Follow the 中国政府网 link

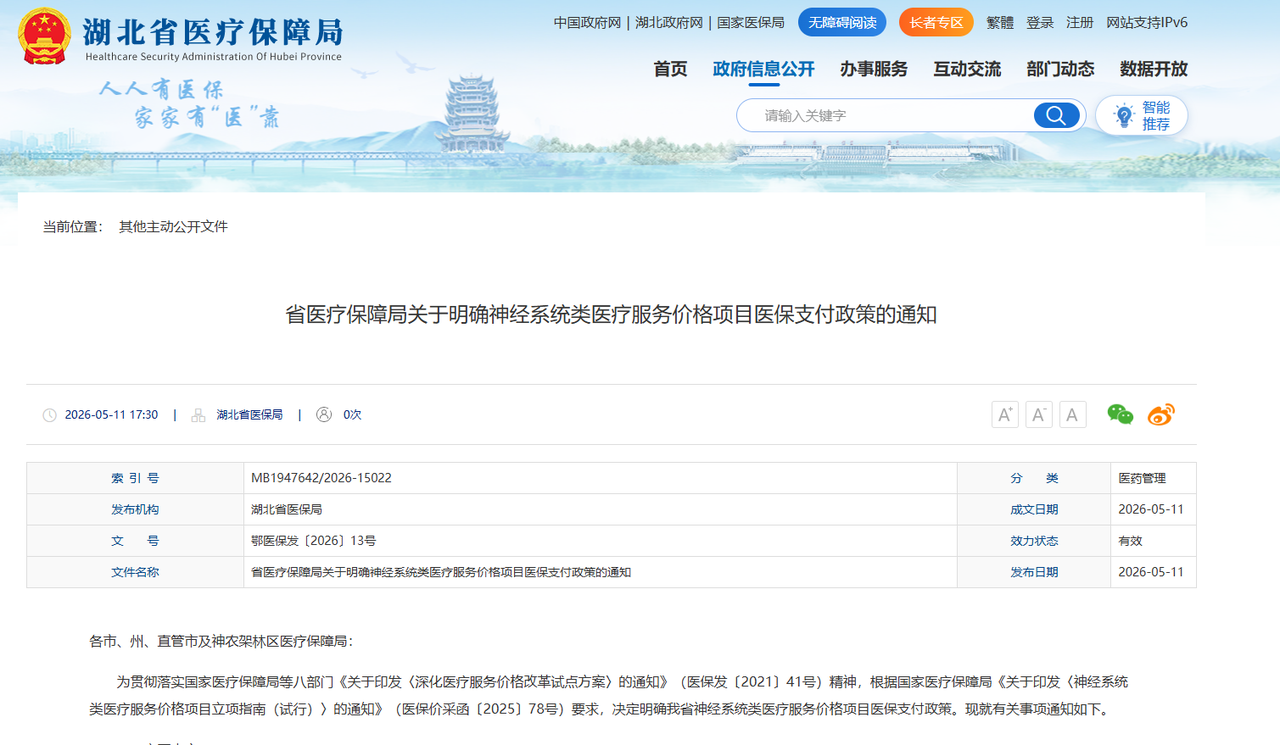(x=588, y=22)
